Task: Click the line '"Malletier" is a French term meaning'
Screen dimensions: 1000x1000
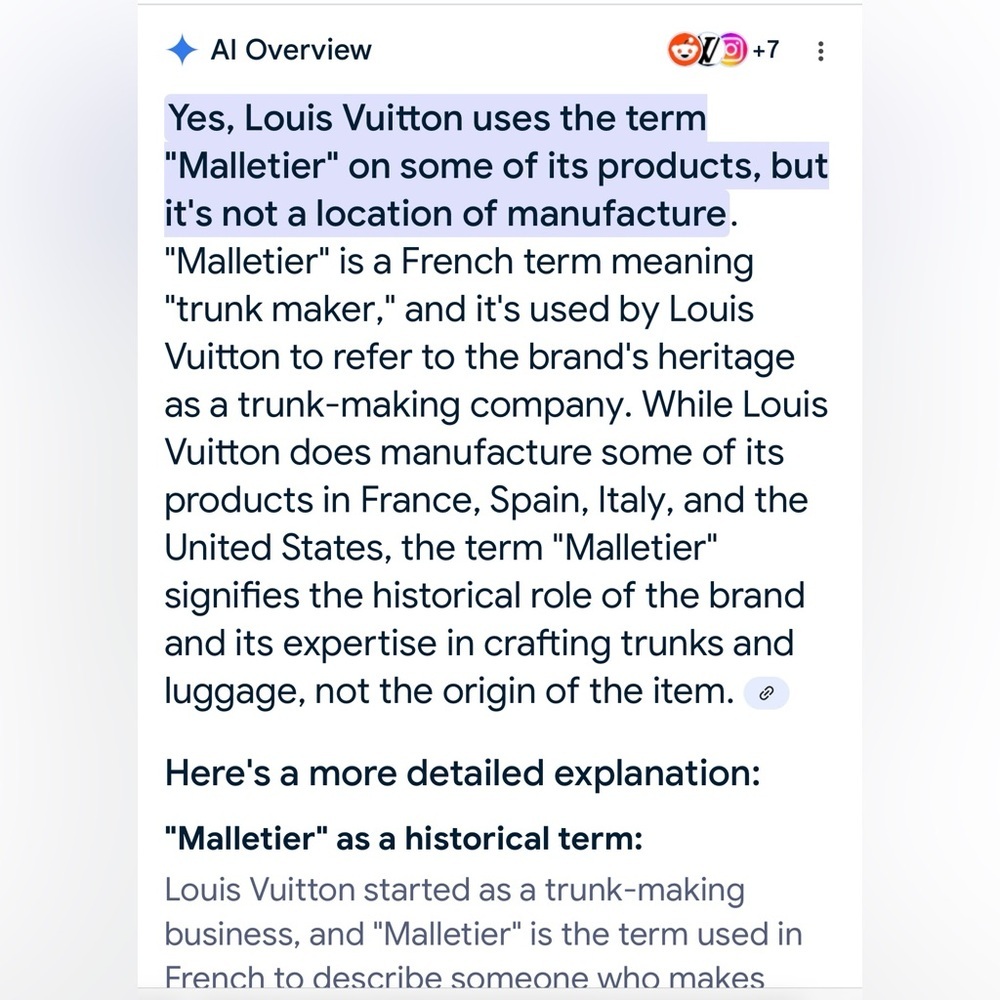Action: (459, 262)
